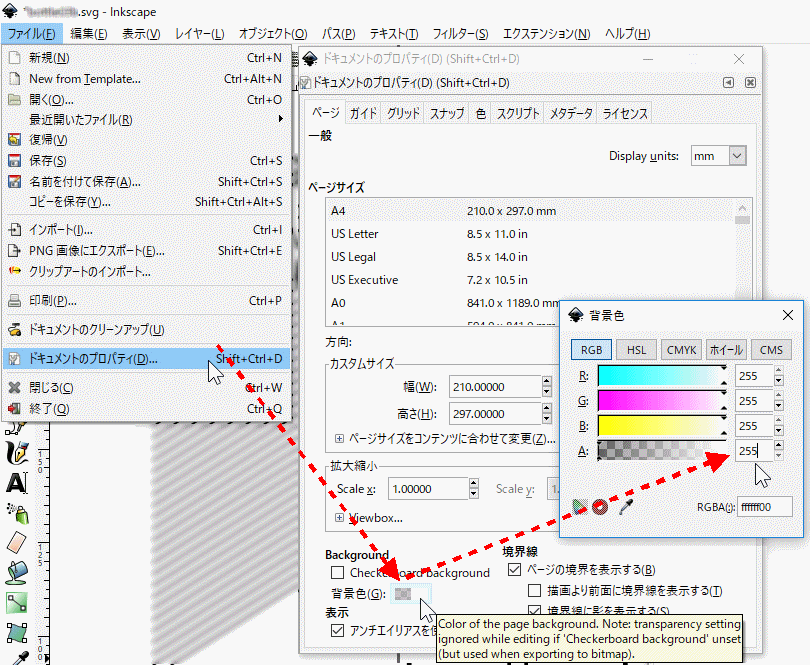Click the eyedropper icon in 背景色 dialog

click(x=626, y=507)
